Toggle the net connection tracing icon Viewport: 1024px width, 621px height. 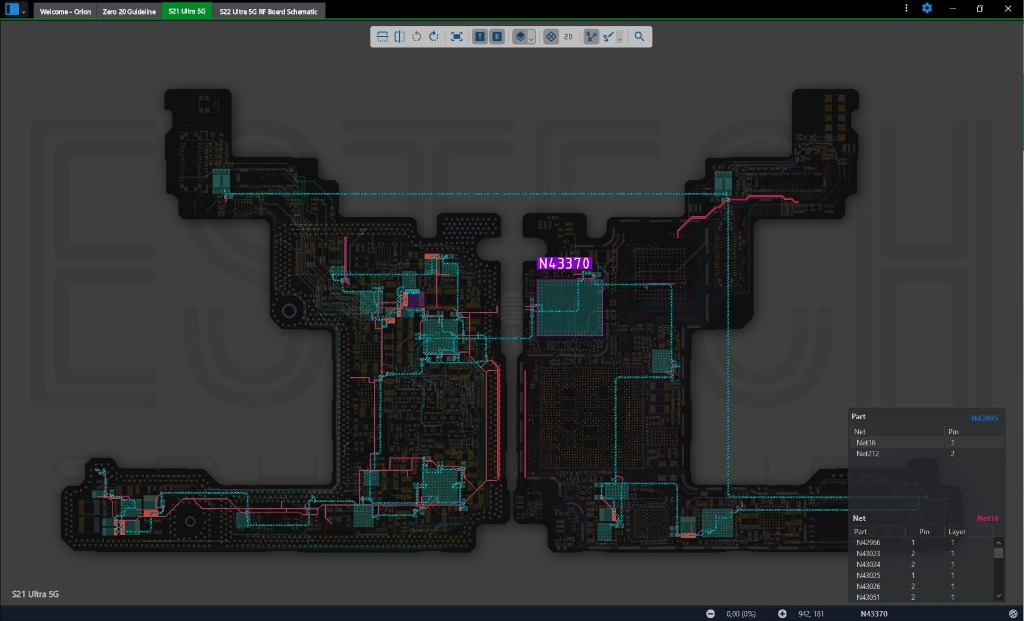(x=591, y=37)
